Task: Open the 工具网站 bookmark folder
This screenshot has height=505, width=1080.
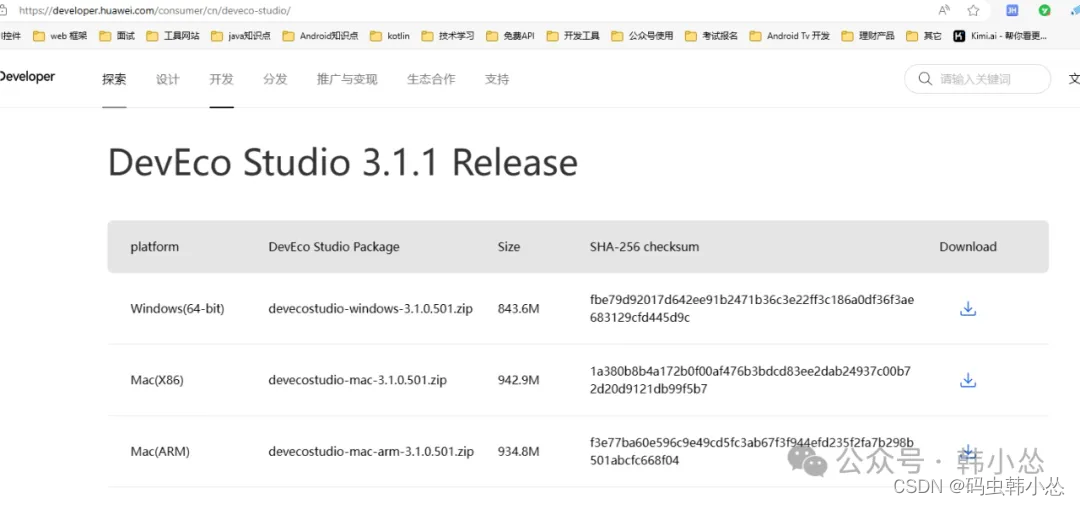Action: point(173,36)
